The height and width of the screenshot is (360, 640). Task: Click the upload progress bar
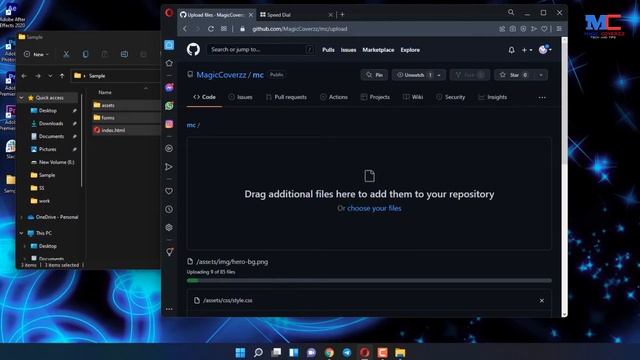[x=369, y=280]
